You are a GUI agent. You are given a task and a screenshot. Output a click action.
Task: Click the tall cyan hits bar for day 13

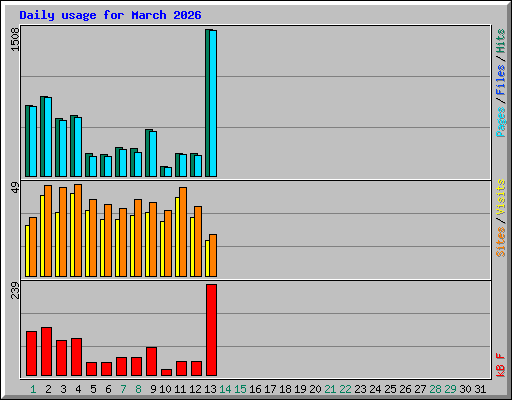[213, 103]
